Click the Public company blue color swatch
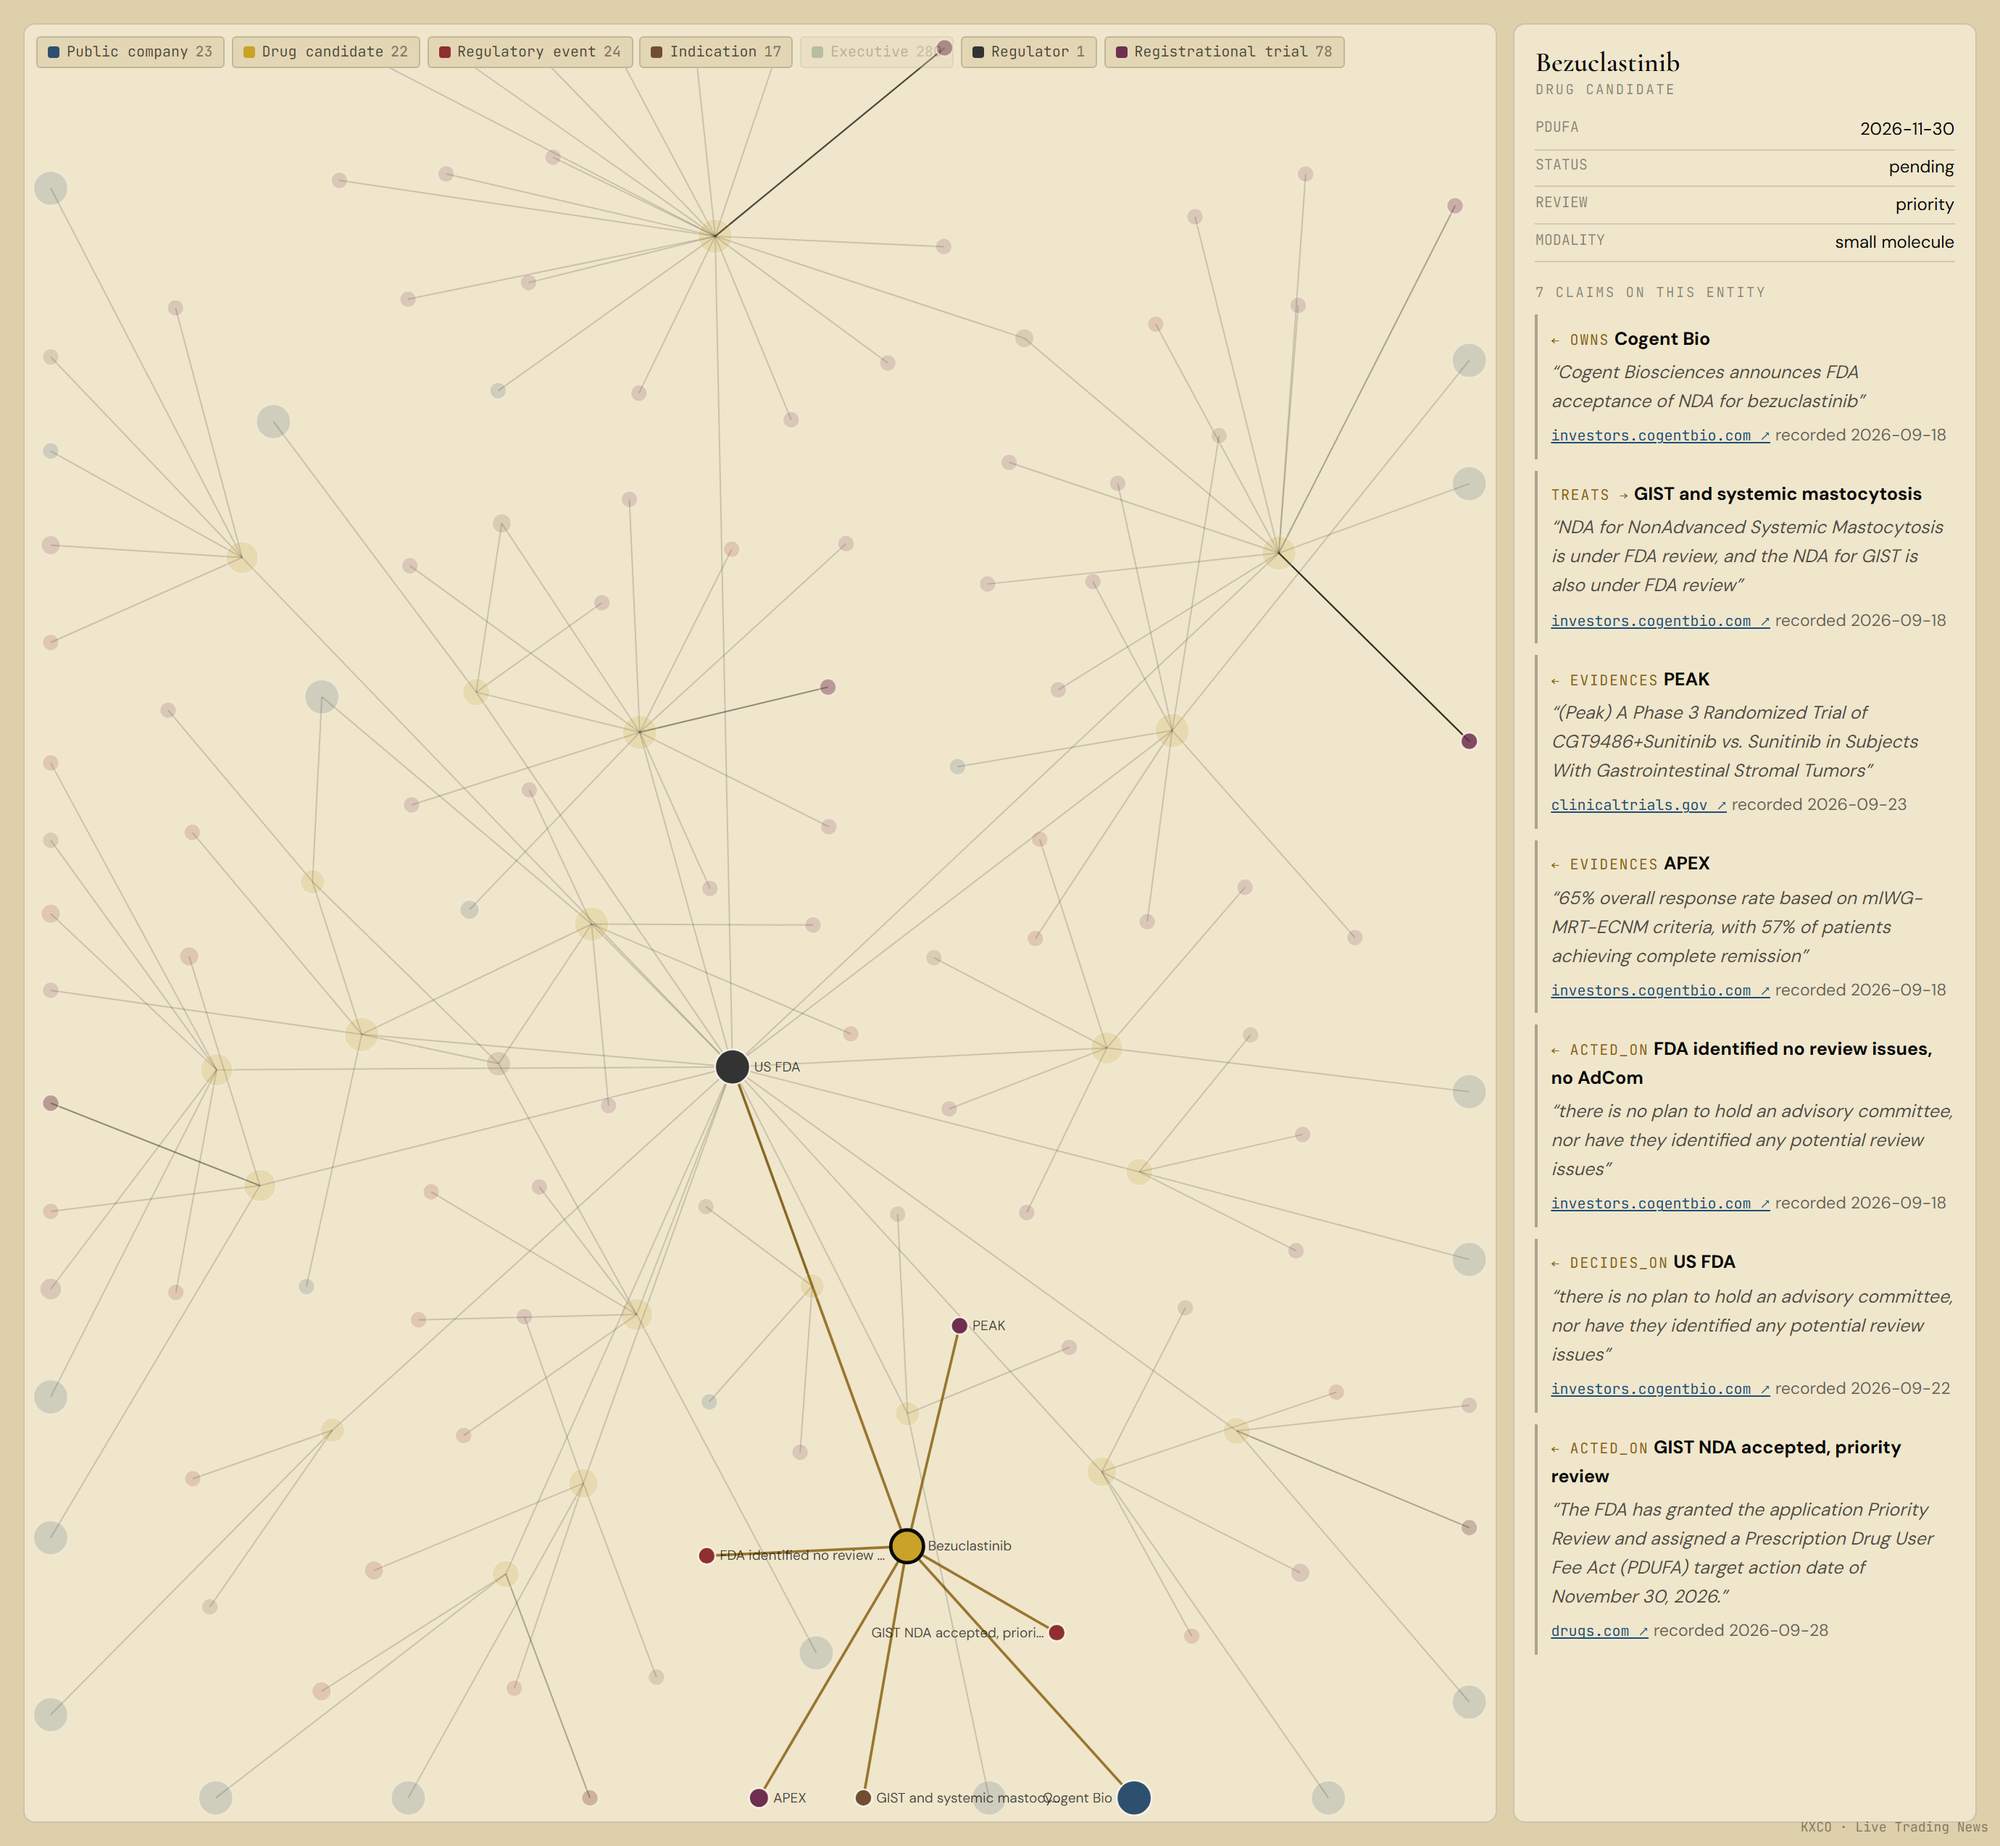 (53, 52)
